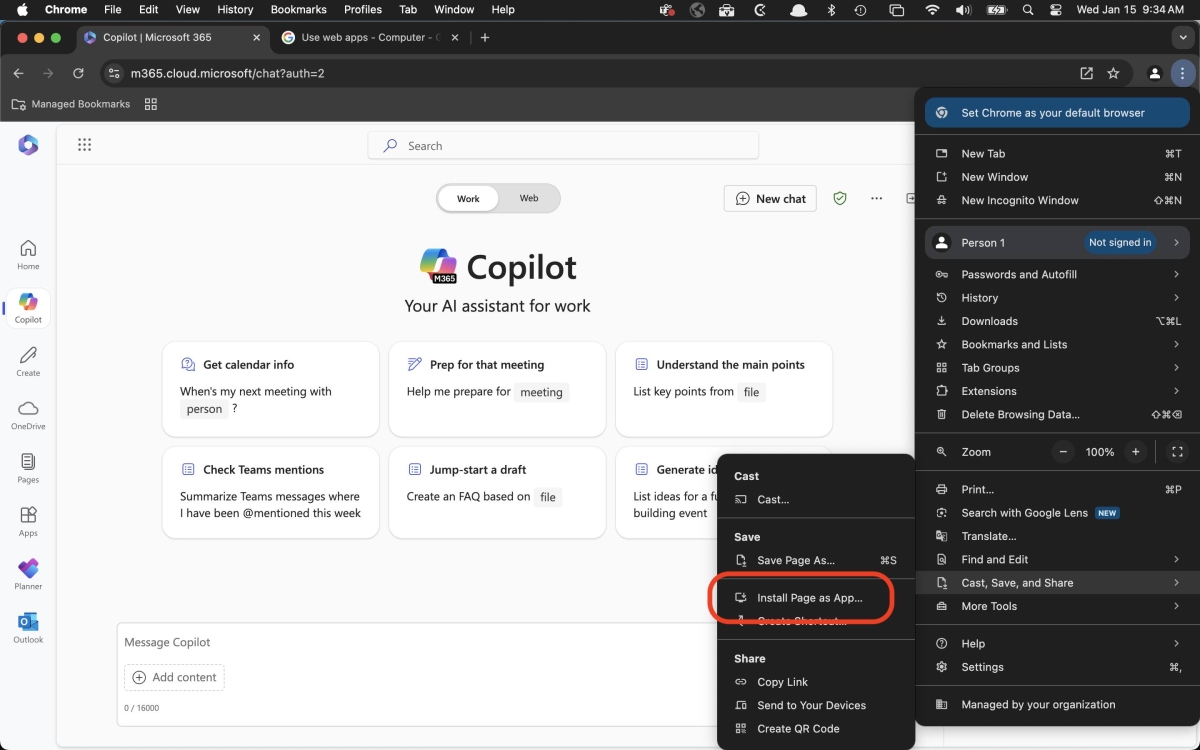Open Settings from the Chrome menu
1200x750 pixels.
tap(1057, 667)
